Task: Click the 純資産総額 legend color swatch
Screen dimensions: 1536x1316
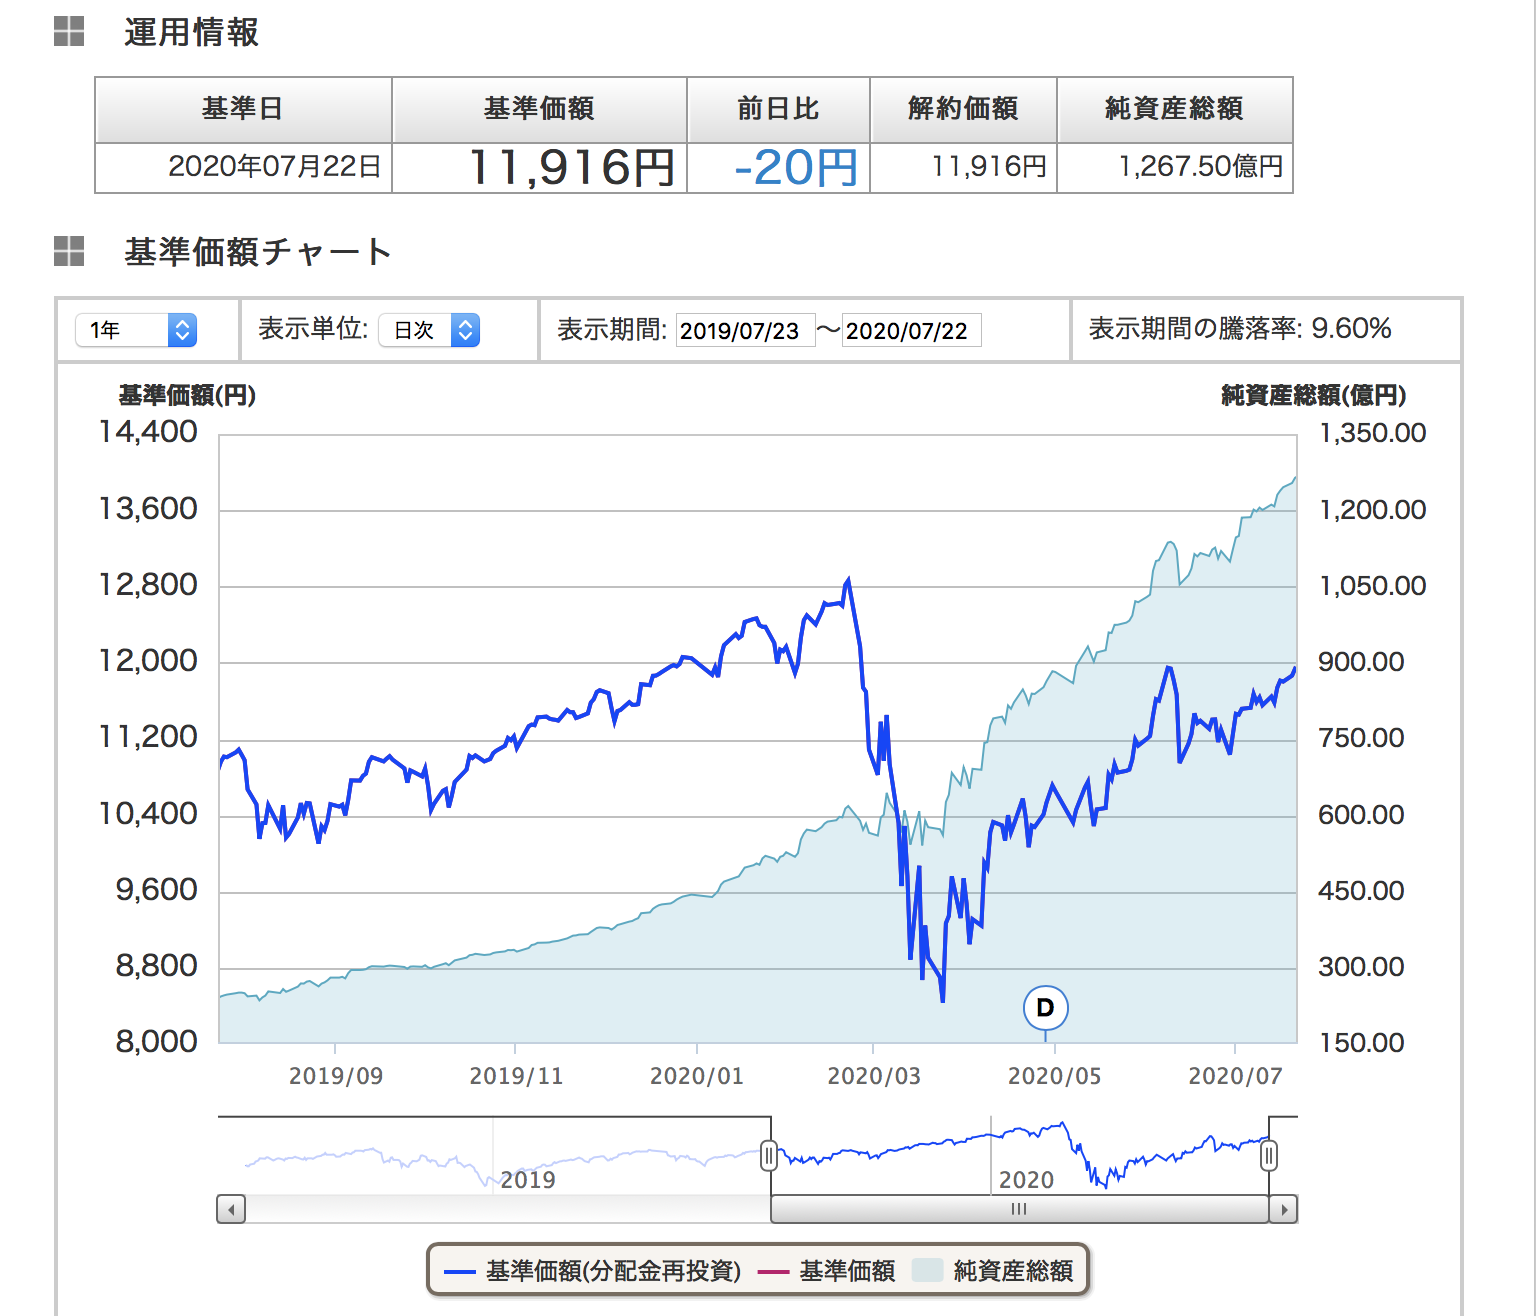Action: pyautogui.click(x=927, y=1271)
